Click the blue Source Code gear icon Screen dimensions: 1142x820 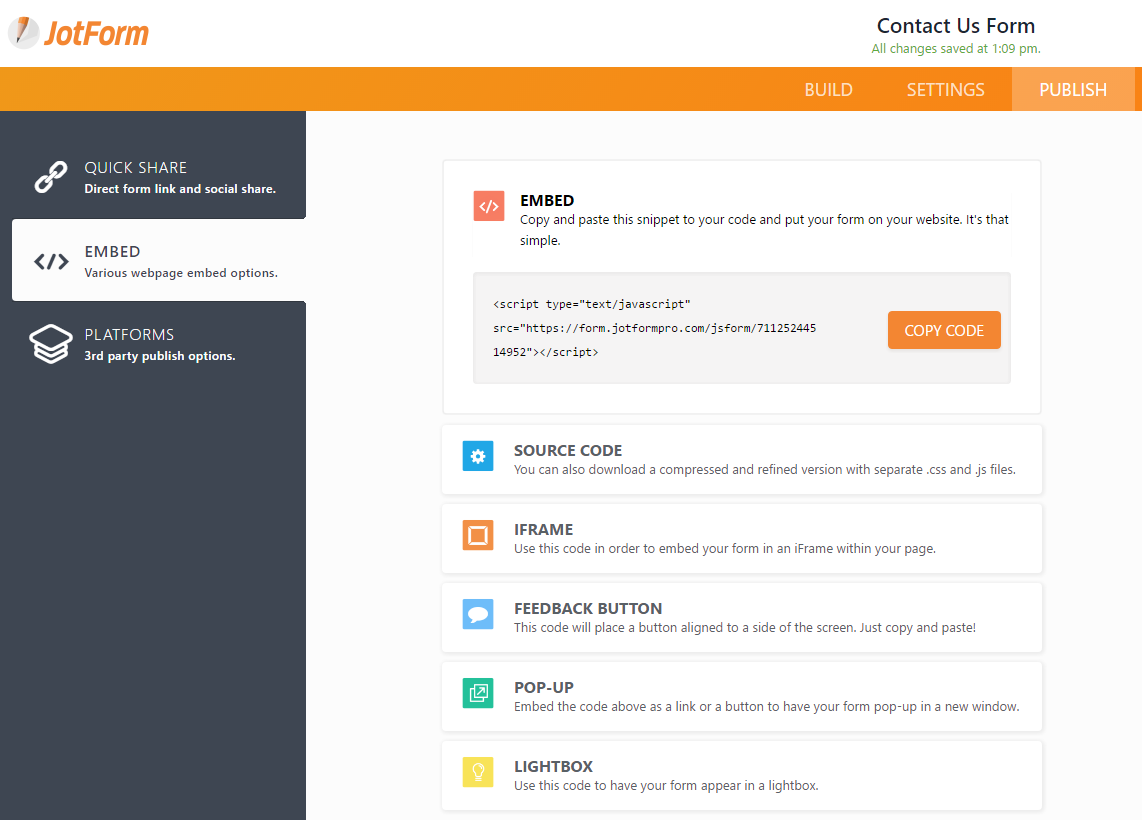click(478, 456)
